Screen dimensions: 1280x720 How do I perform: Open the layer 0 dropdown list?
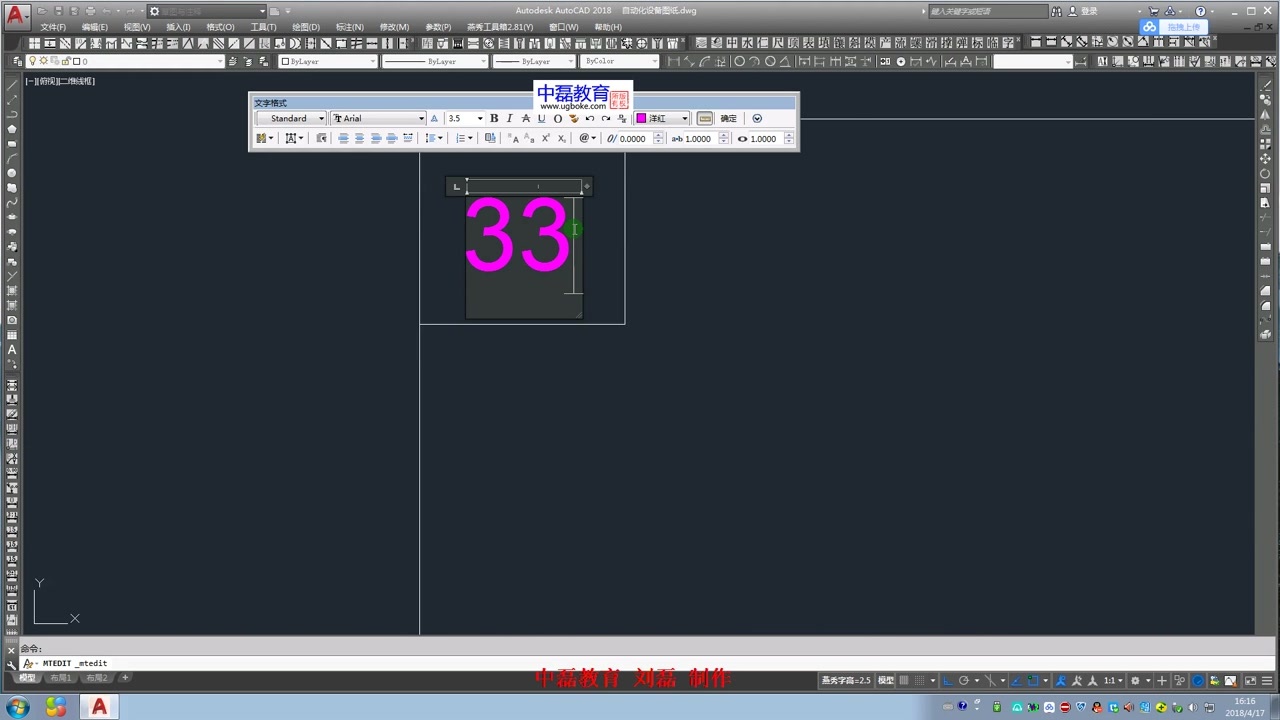point(123,61)
